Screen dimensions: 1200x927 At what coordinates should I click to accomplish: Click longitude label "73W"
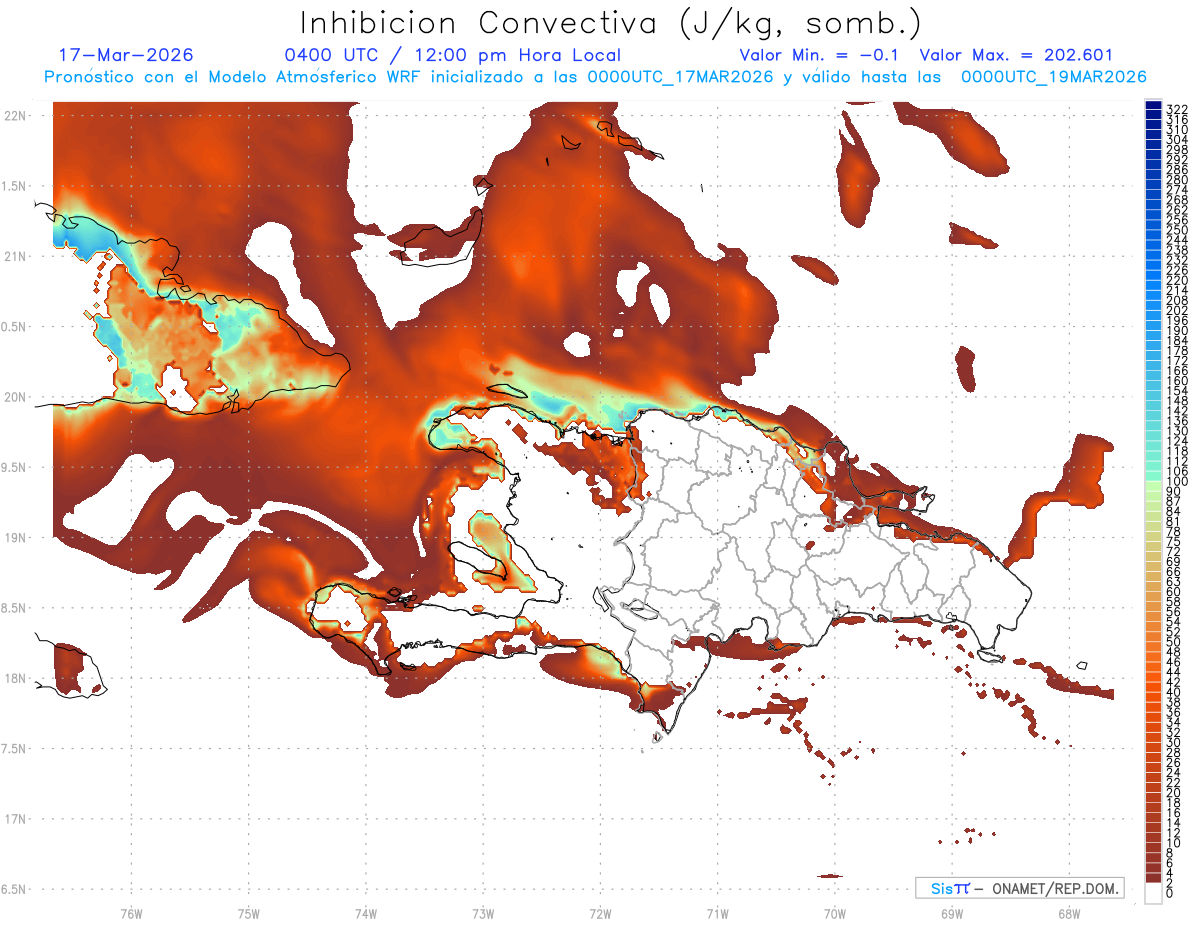483,913
